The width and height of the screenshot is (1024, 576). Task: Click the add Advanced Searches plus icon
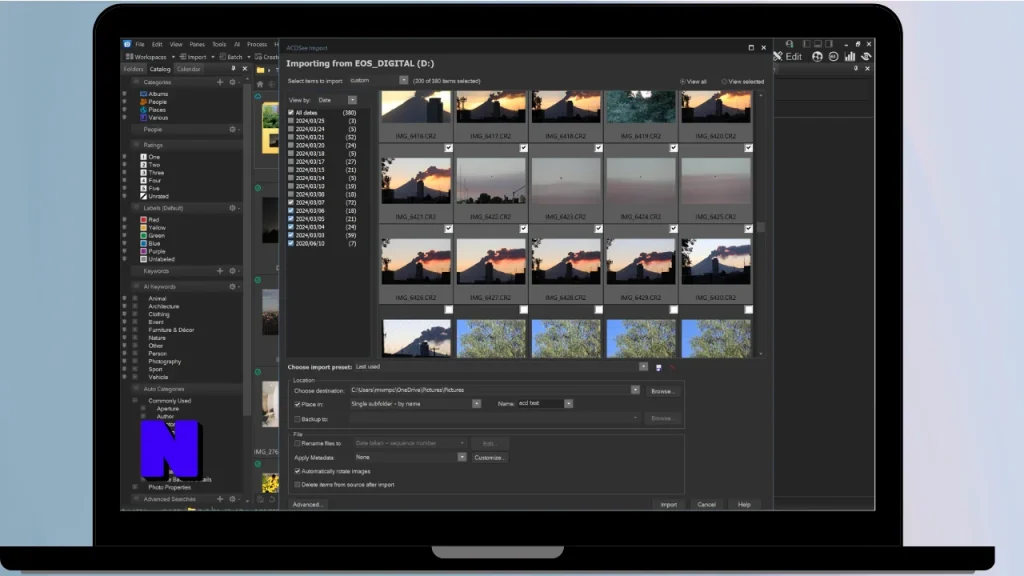tap(220, 499)
